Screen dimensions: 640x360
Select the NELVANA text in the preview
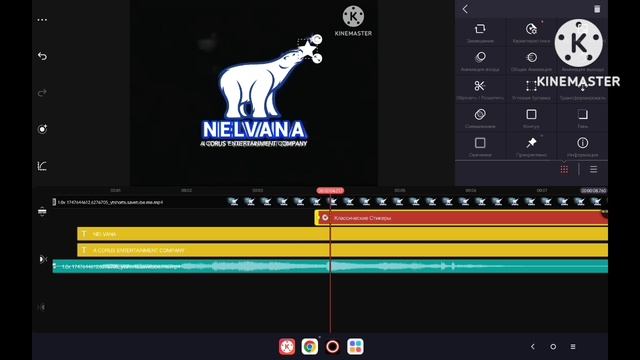coord(254,130)
